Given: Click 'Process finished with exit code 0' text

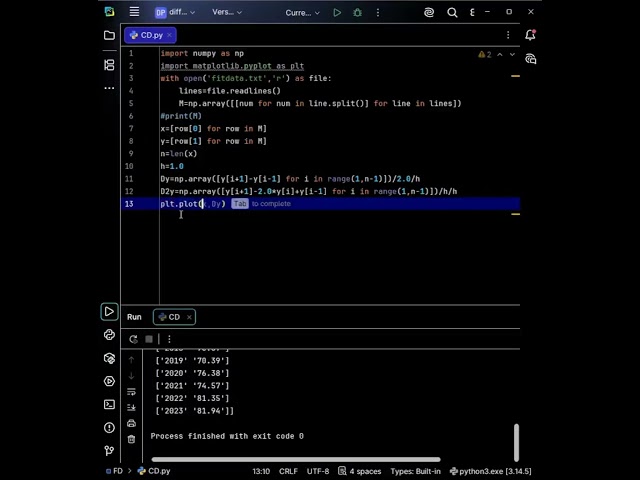Looking at the screenshot, I should (x=227, y=436).
